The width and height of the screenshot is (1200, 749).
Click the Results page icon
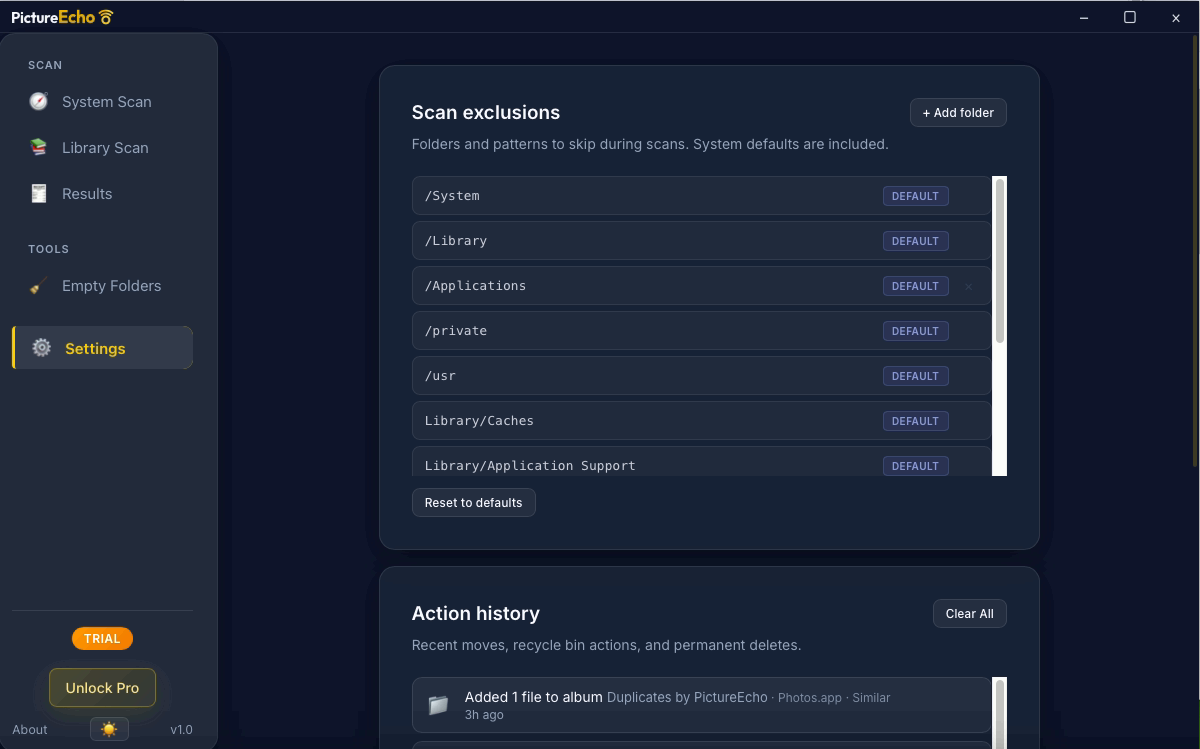coord(39,193)
